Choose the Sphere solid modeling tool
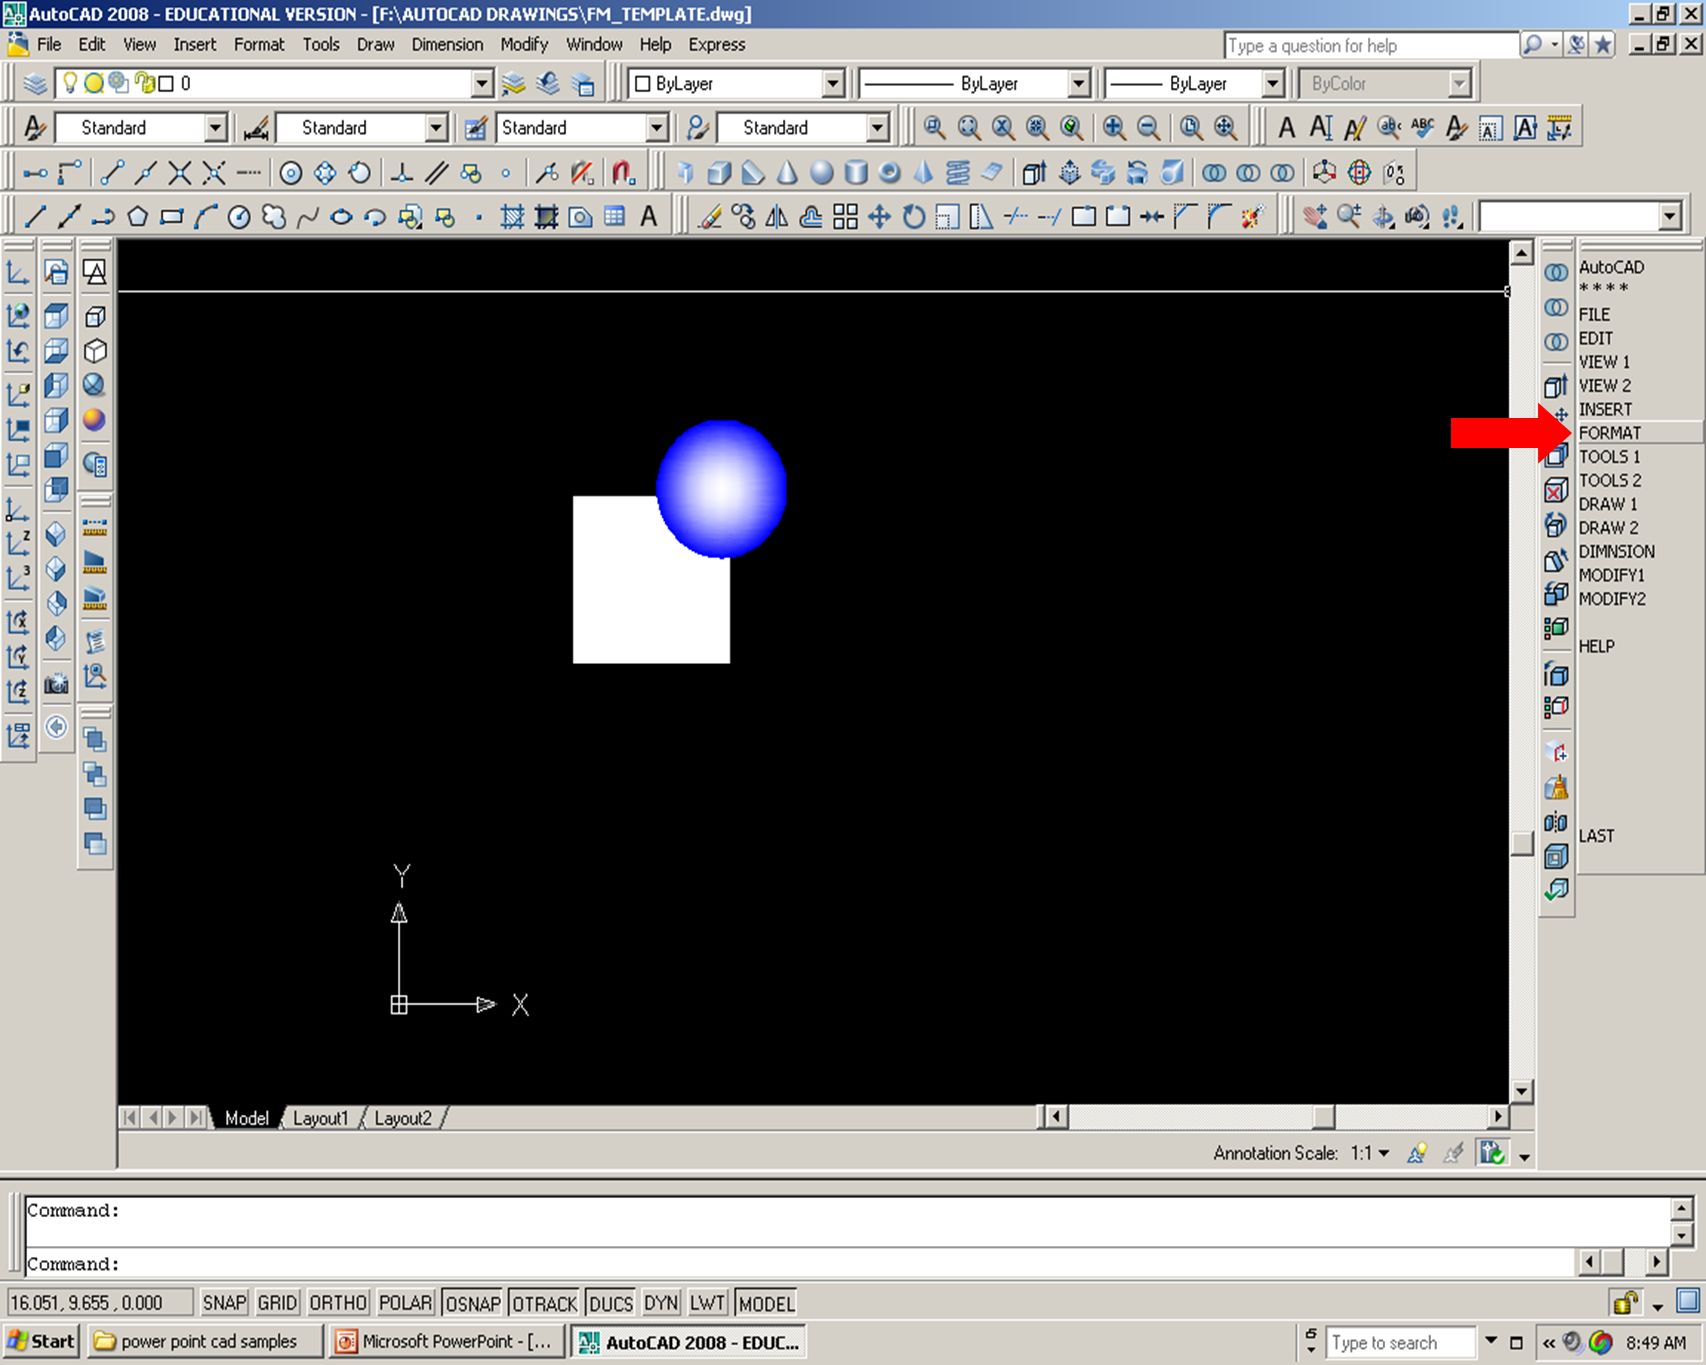1706x1365 pixels. (x=822, y=172)
